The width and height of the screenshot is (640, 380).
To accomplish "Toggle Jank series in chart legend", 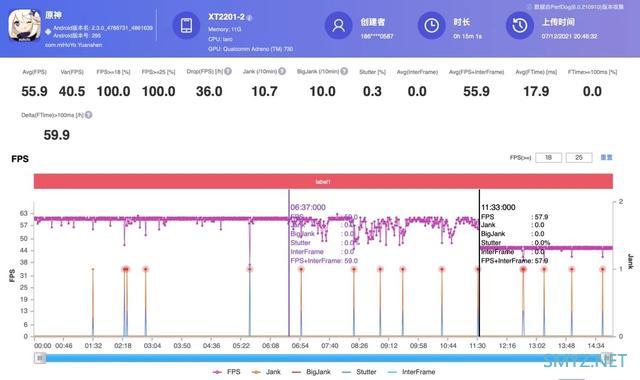I will tap(266, 372).
